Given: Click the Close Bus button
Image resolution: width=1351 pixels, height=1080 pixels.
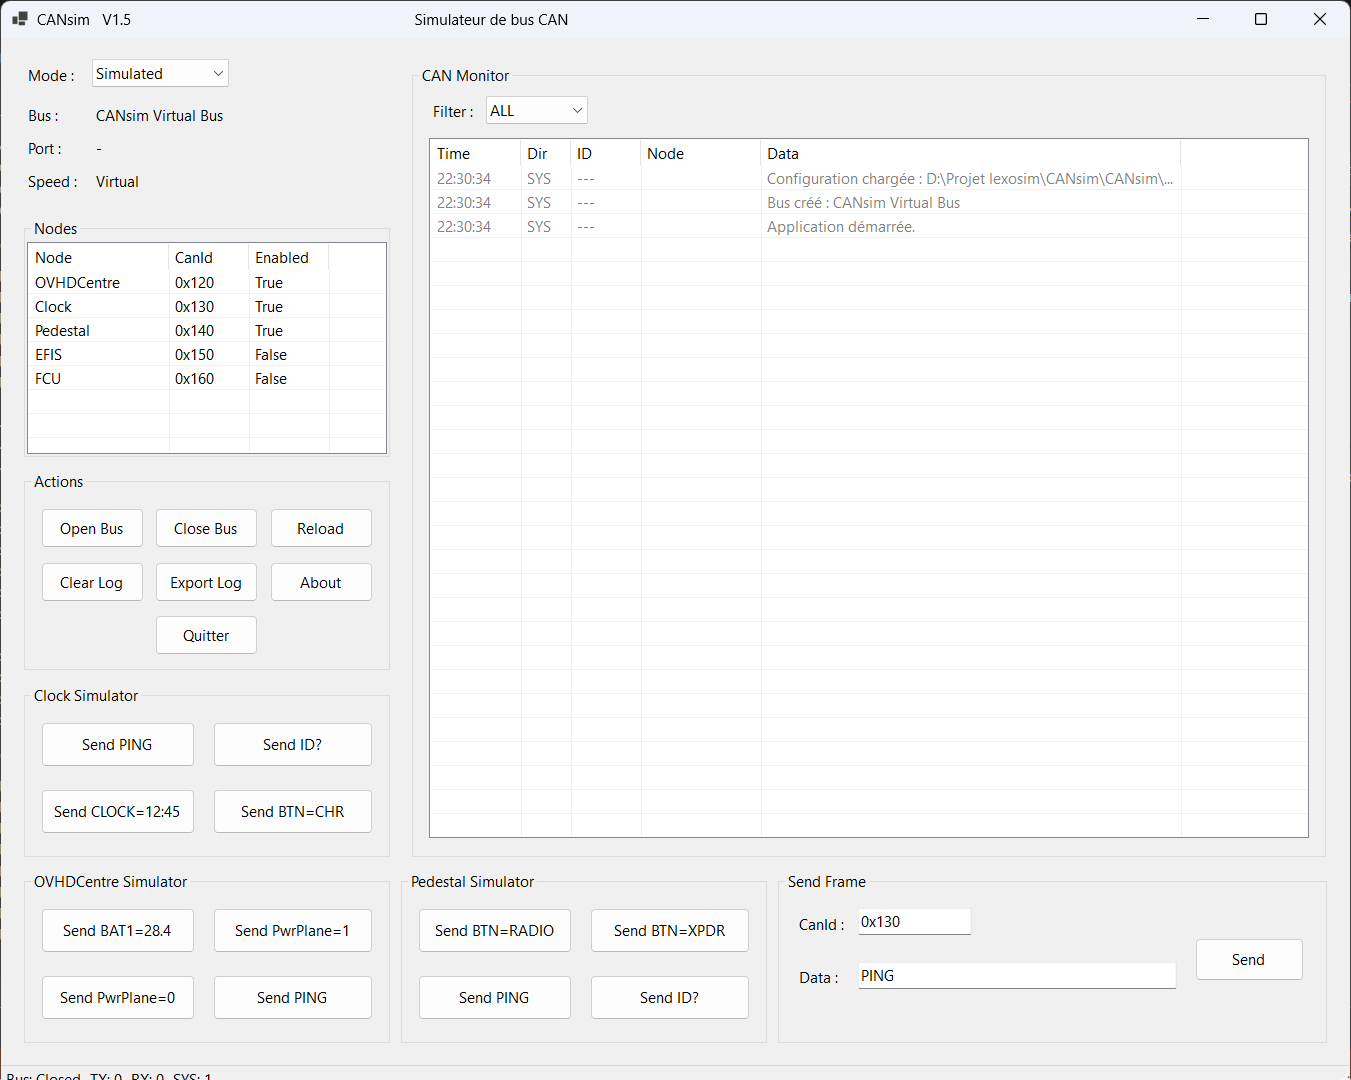Looking at the screenshot, I should point(206,529).
